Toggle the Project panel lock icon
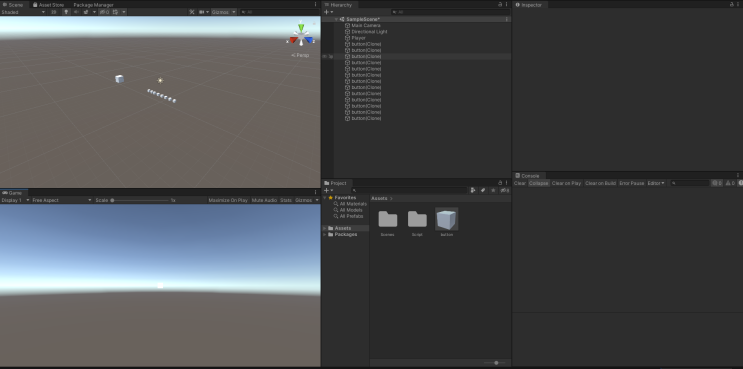This screenshot has height=369, width=743. [x=499, y=183]
